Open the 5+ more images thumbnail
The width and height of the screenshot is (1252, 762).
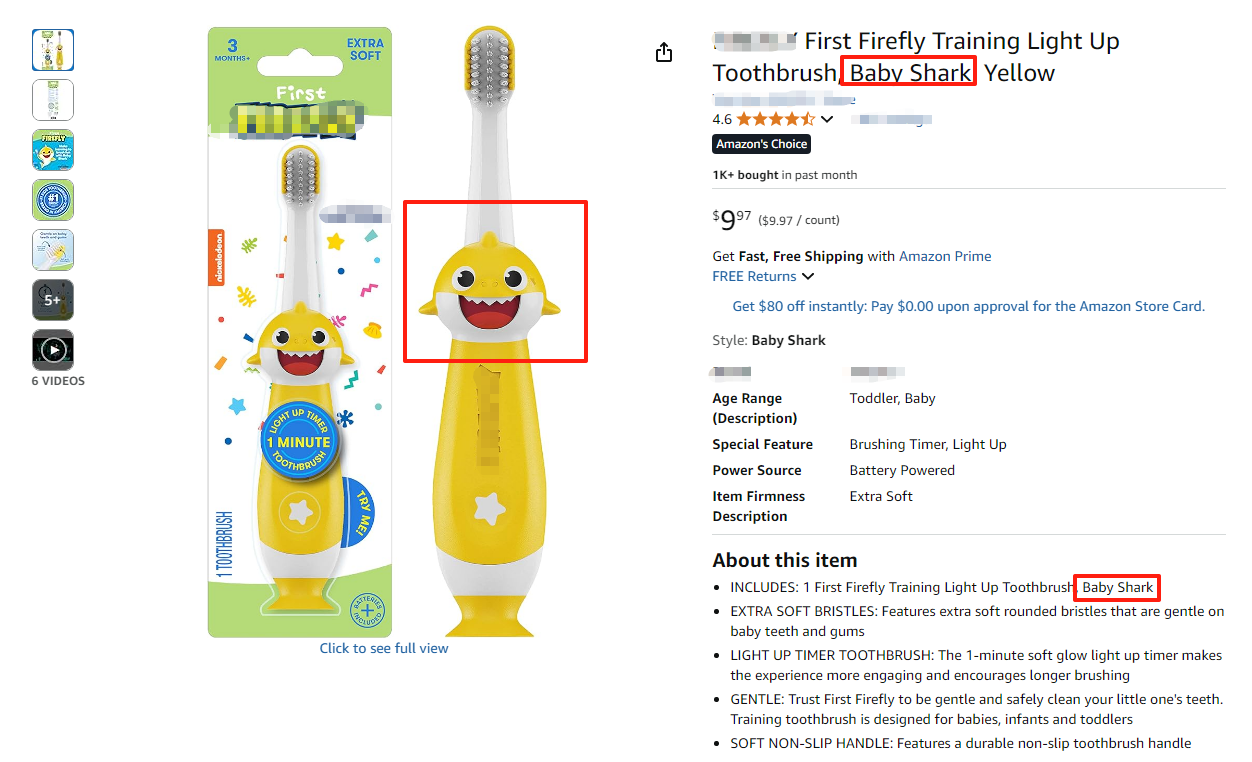[x=53, y=300]
